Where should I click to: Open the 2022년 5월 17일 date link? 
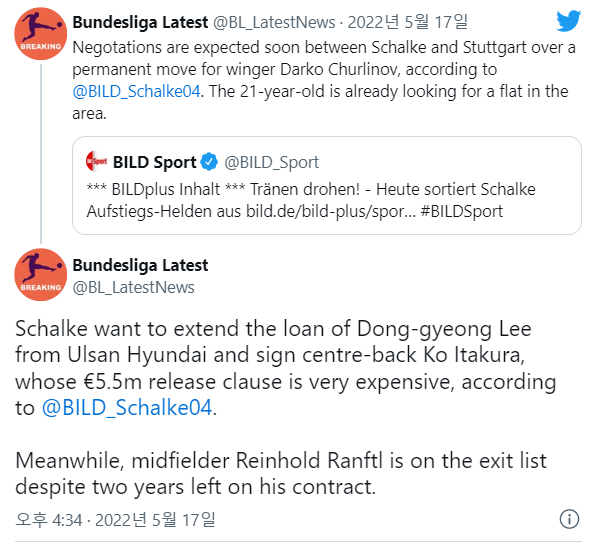(408, 22)
